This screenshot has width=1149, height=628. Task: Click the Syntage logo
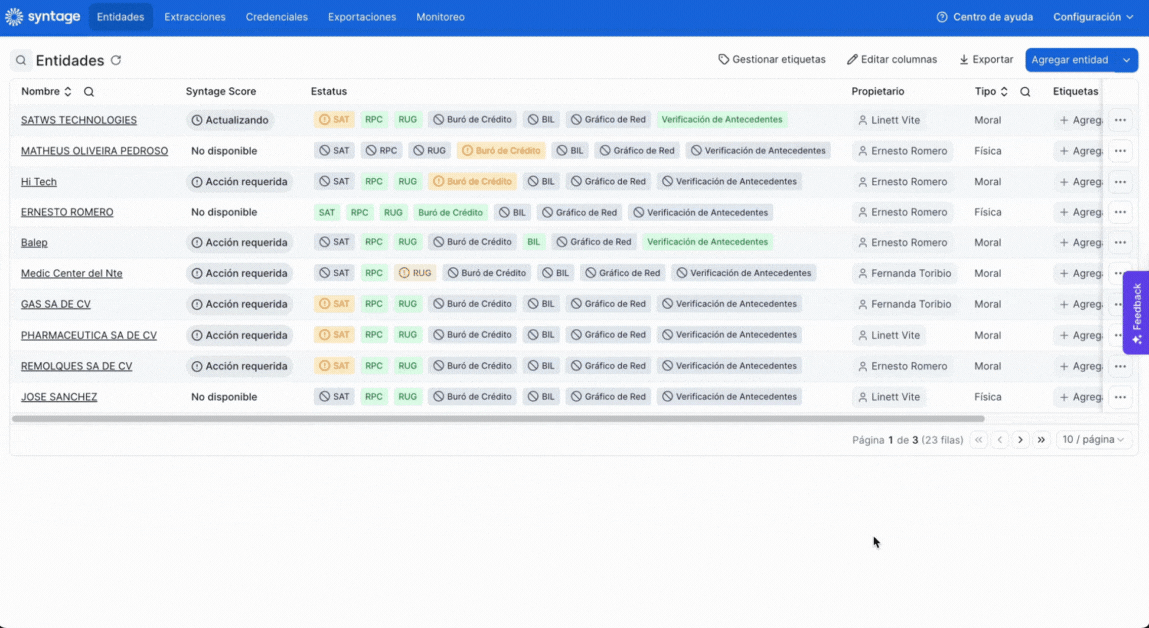point(43,16)
